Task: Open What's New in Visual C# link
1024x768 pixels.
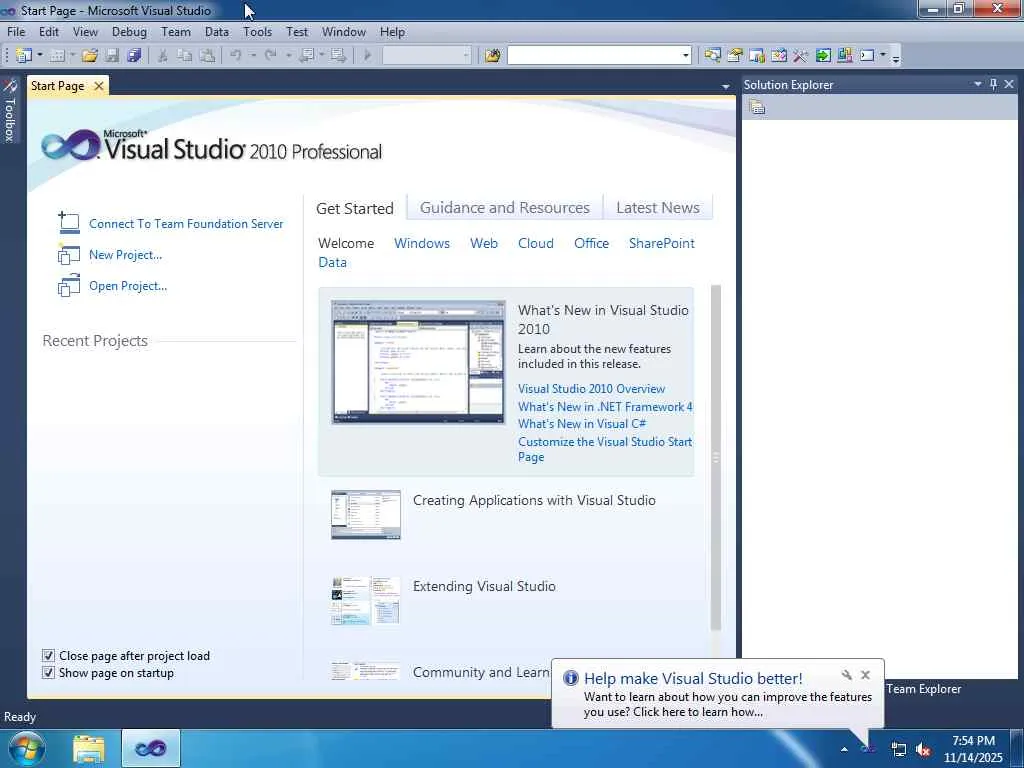Action: click(582, 424)
